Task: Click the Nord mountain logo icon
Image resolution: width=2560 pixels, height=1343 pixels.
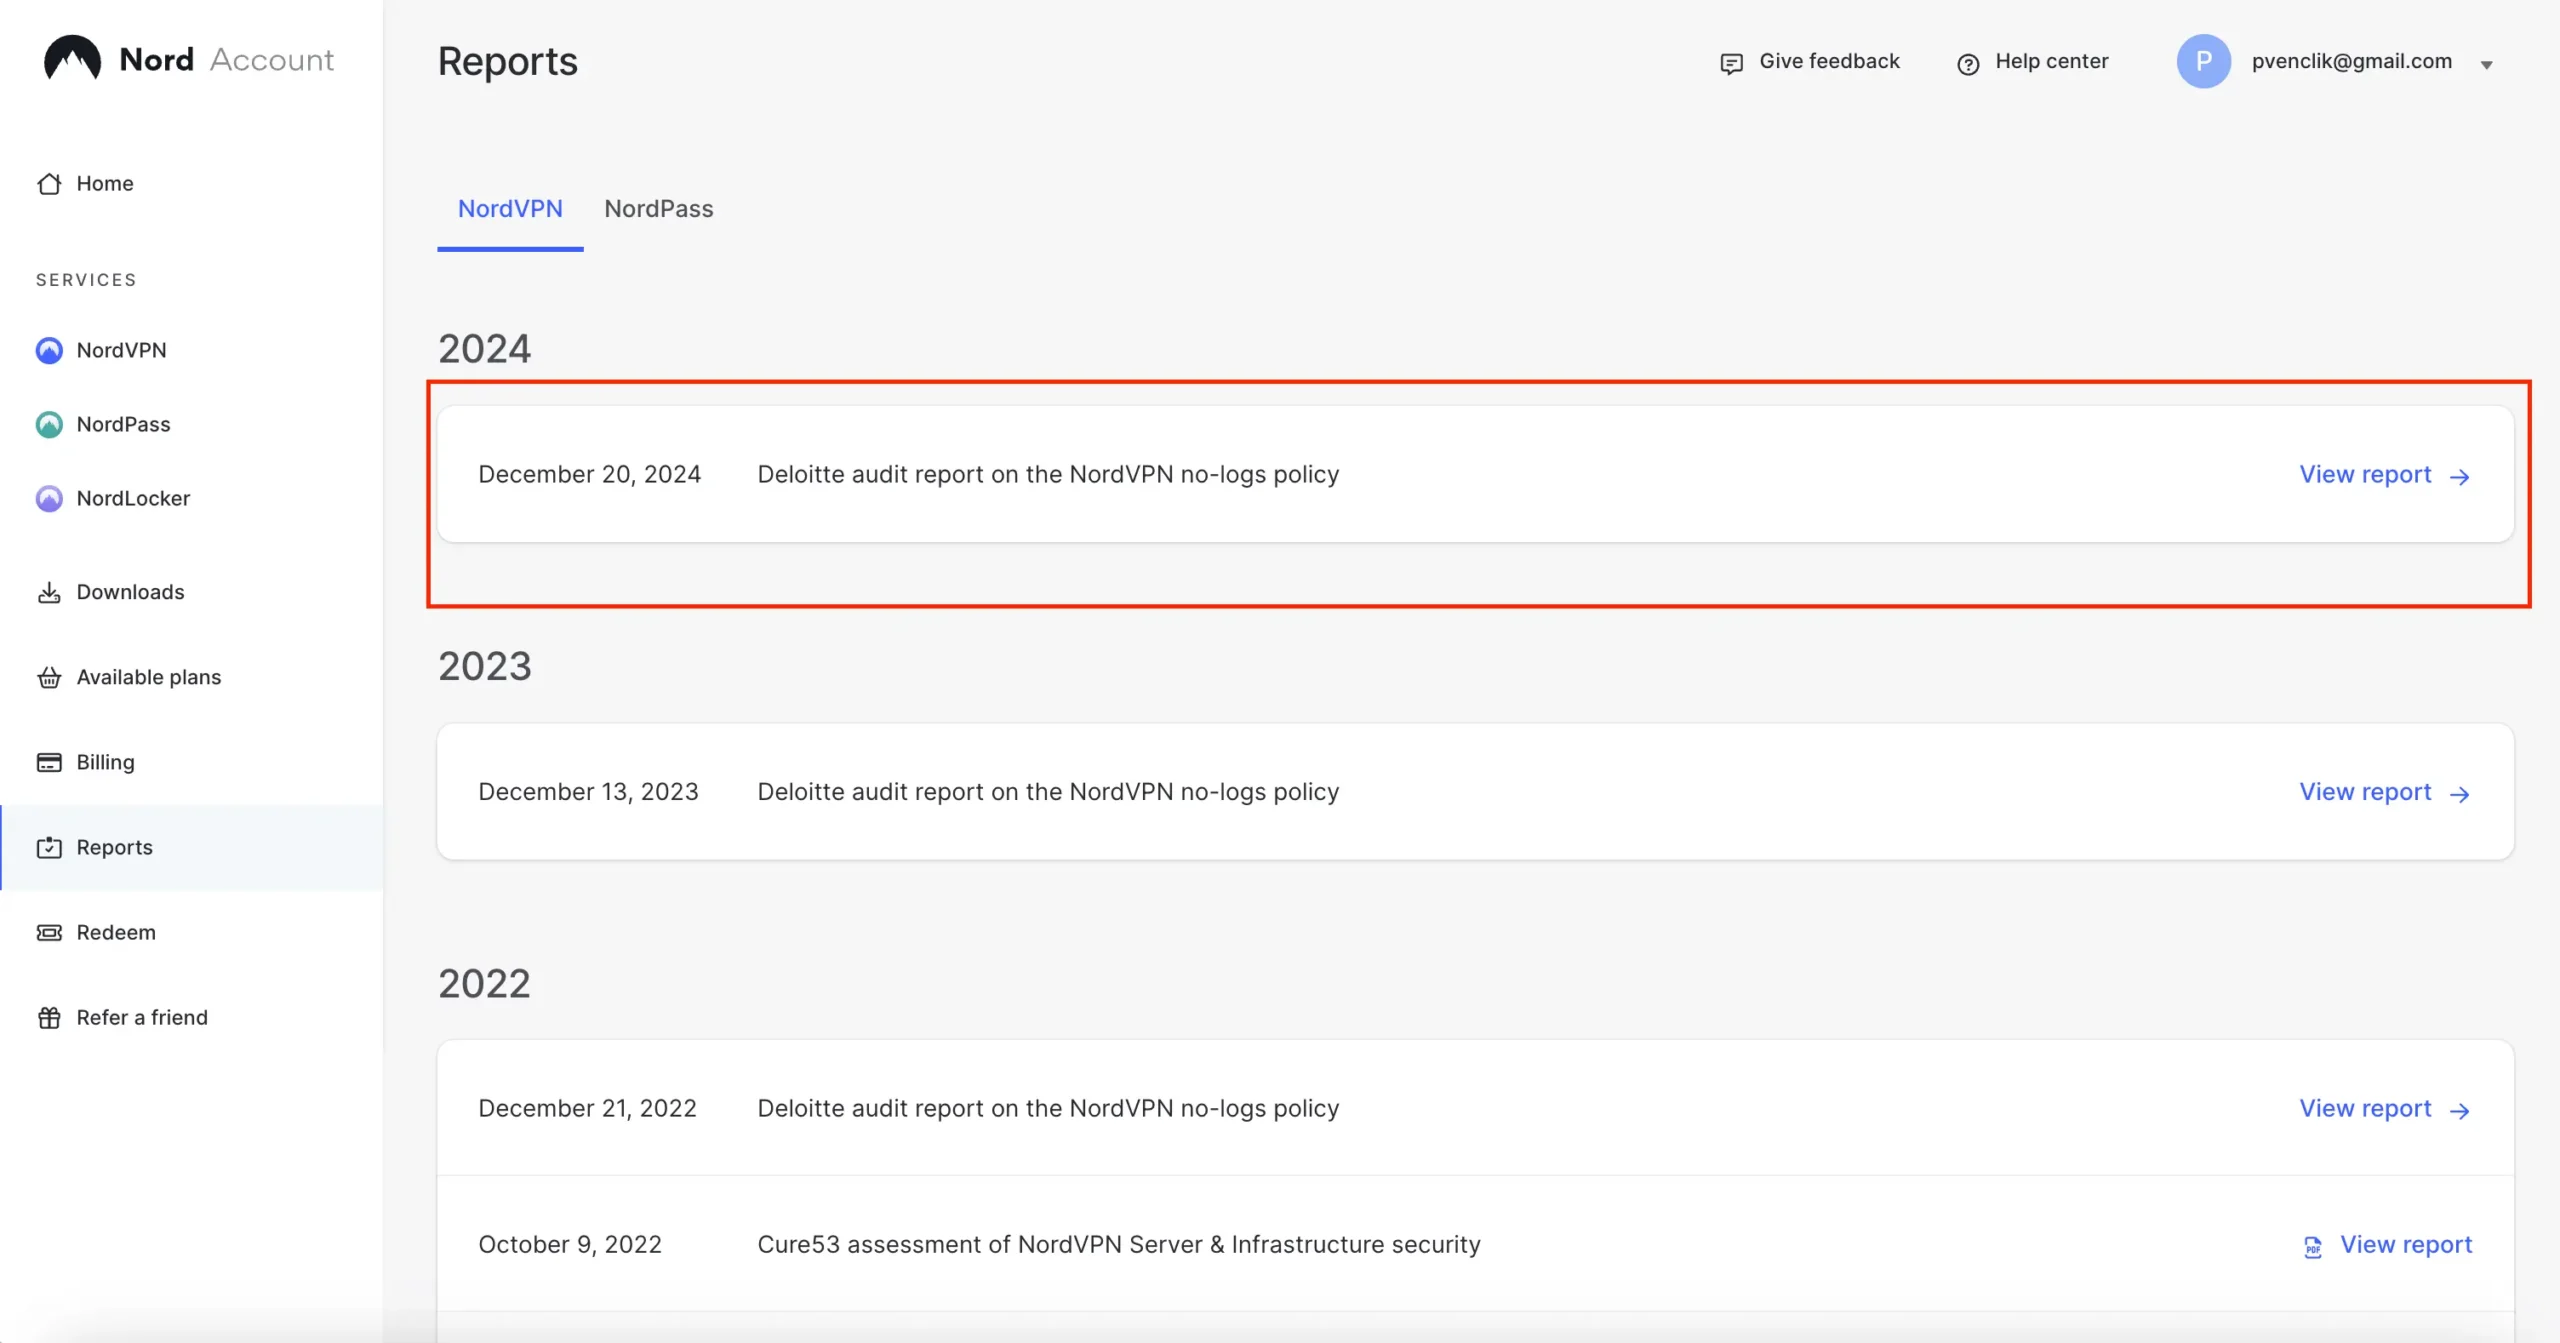Action: click(72, 58)
